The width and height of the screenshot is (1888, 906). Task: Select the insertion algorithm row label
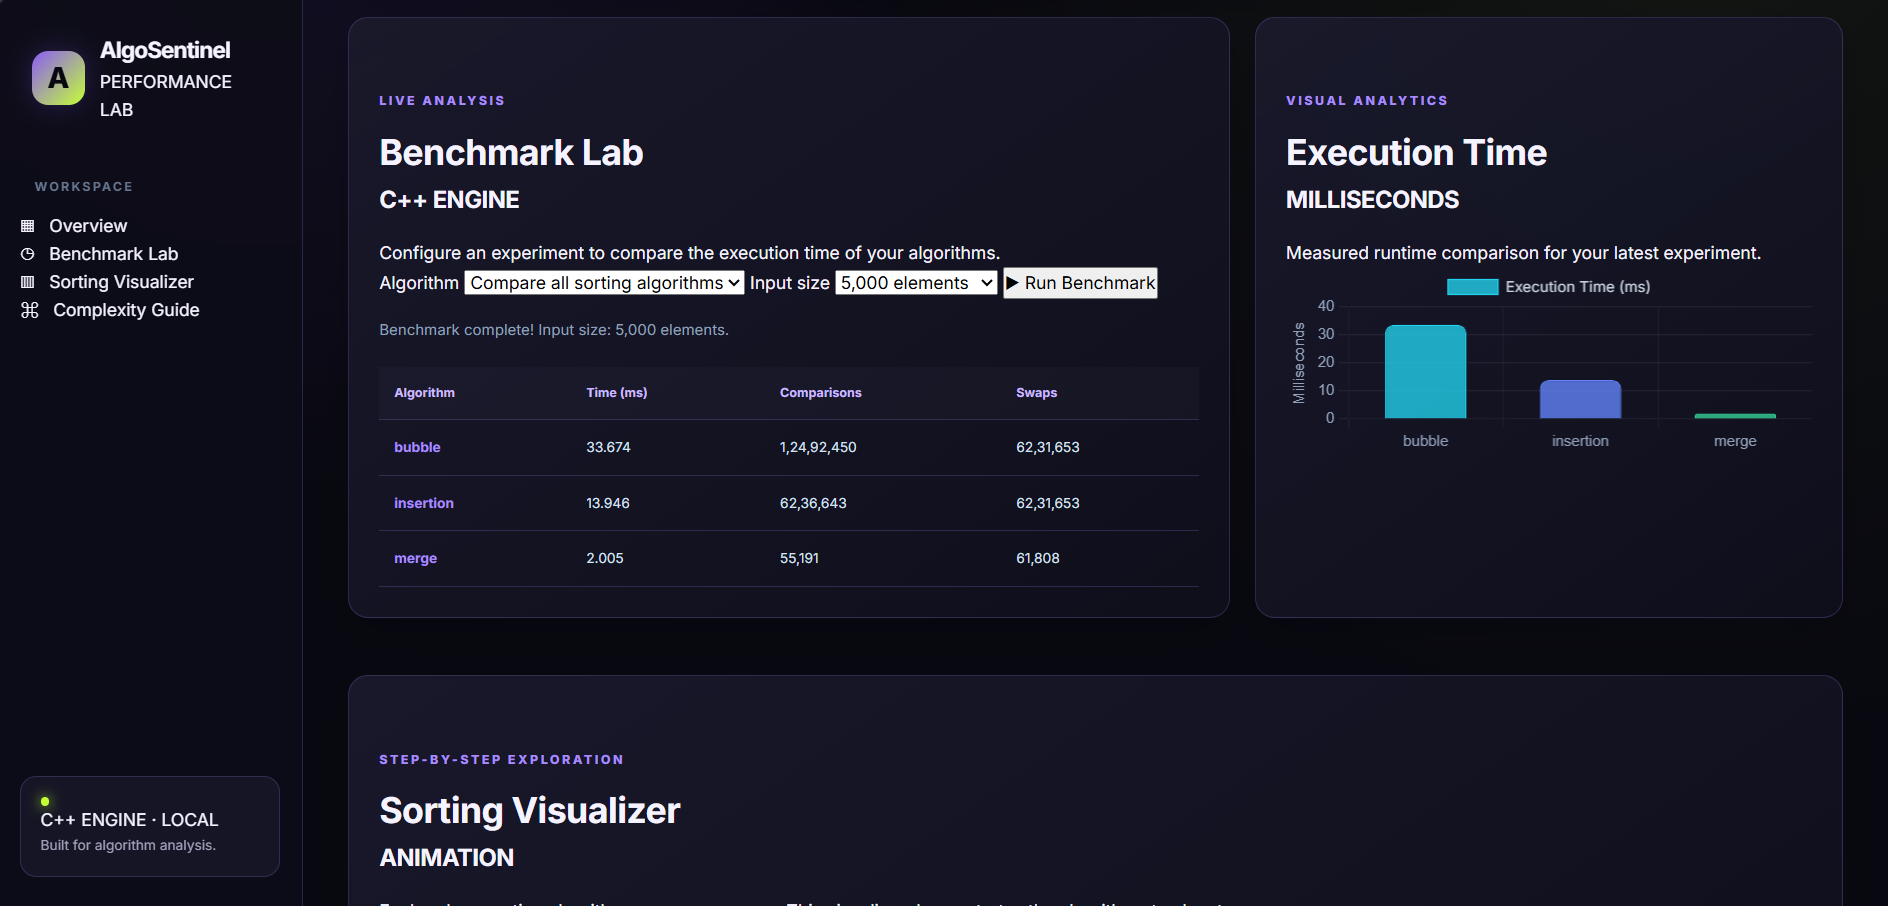click(x=424, y=503)
